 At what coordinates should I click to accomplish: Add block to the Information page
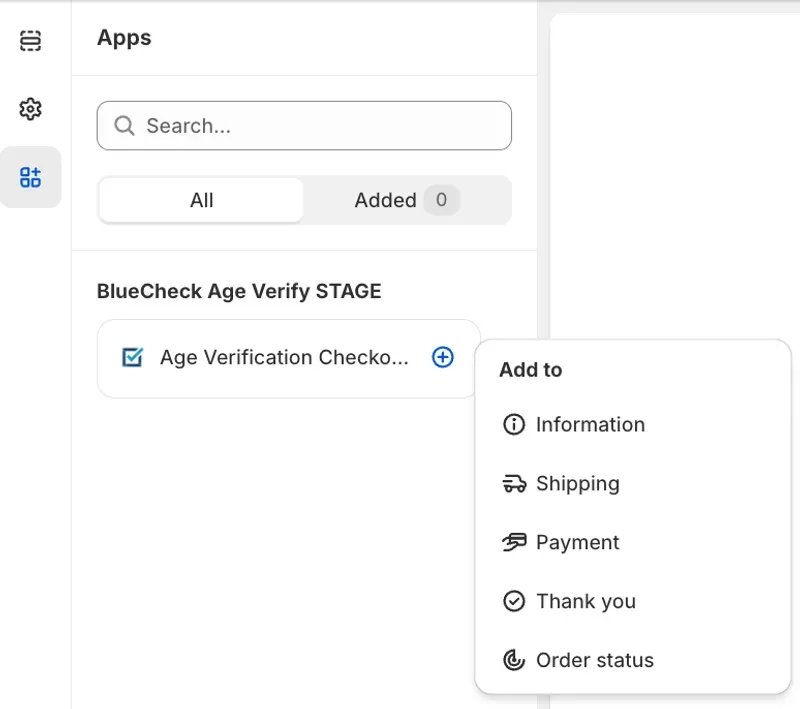633,424
